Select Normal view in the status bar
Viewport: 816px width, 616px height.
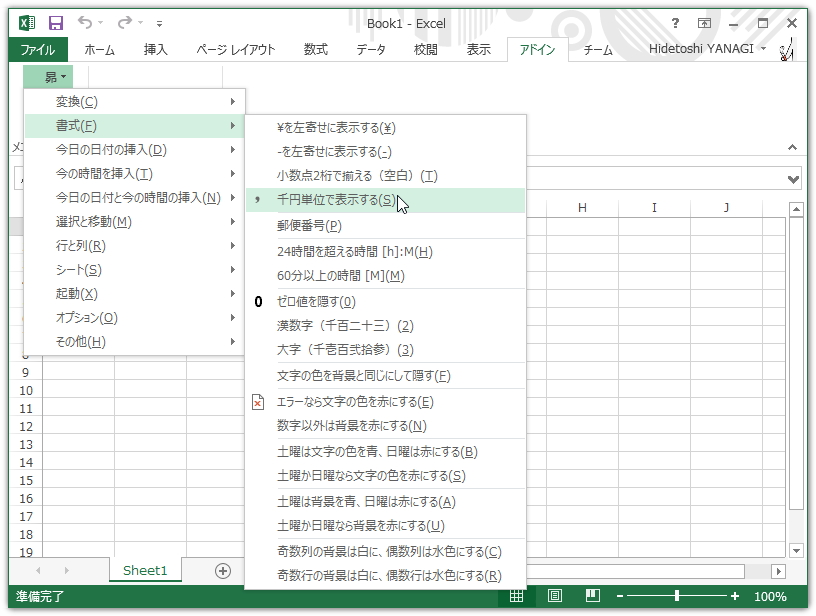(518, 593)
